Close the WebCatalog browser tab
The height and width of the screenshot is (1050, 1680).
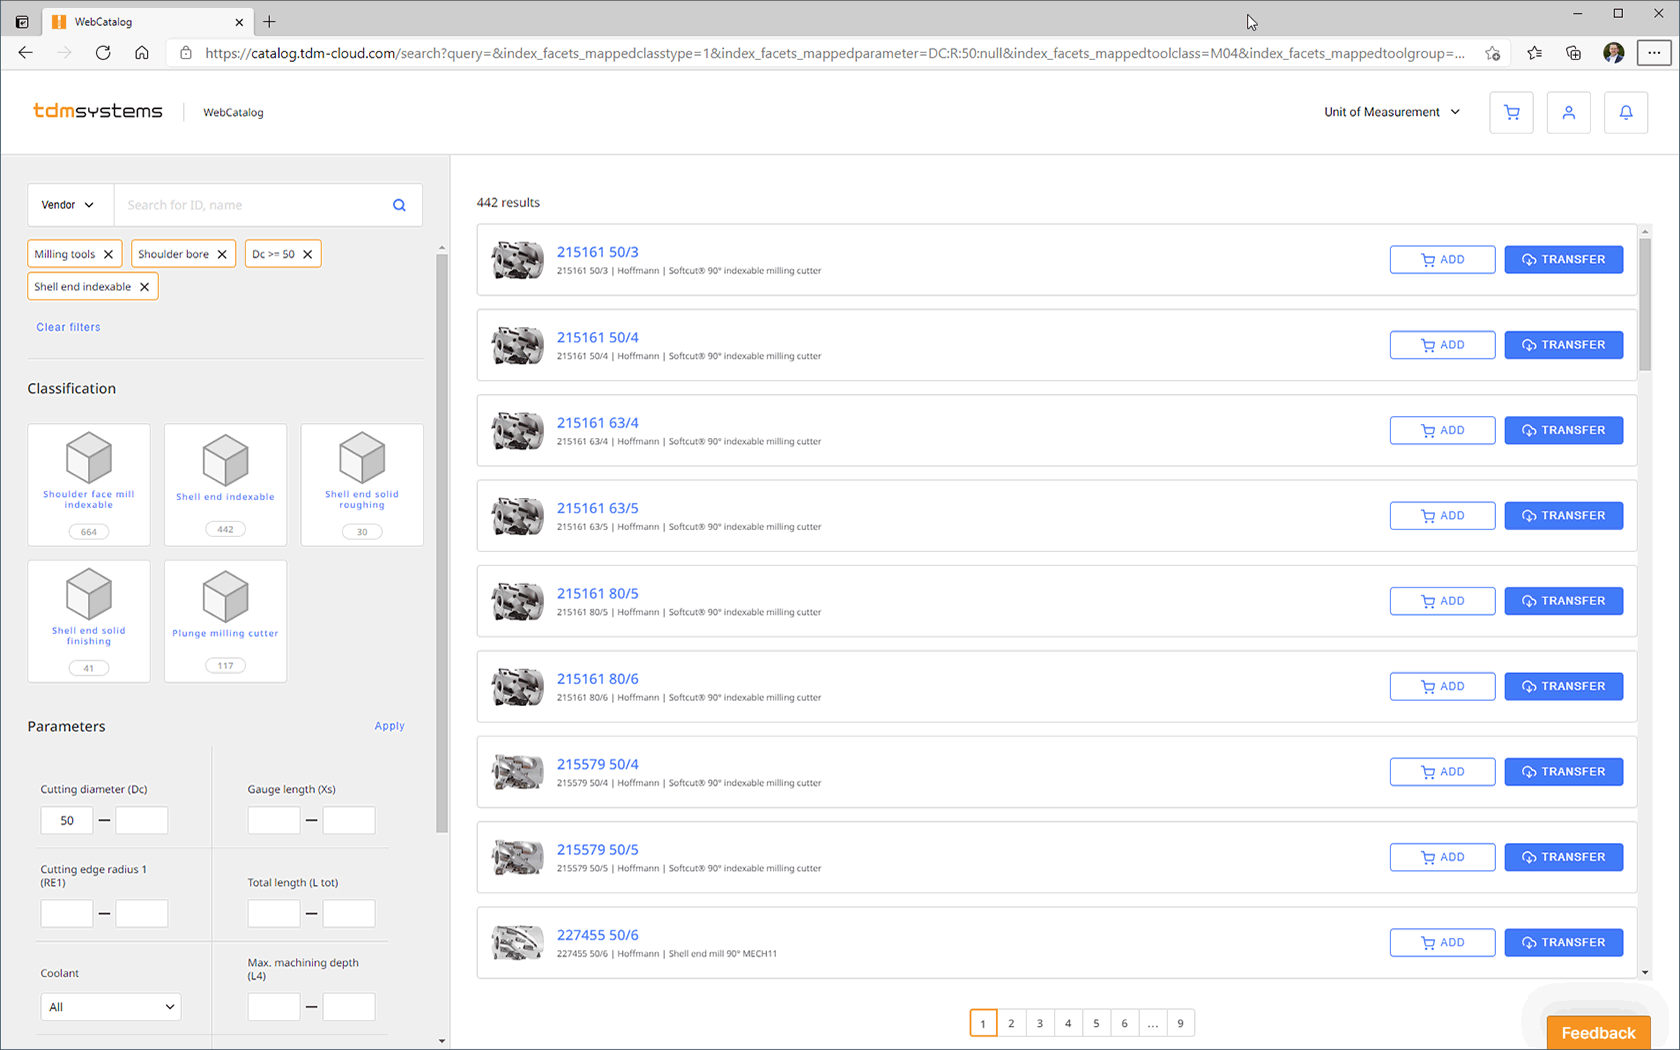click(239, 21)
